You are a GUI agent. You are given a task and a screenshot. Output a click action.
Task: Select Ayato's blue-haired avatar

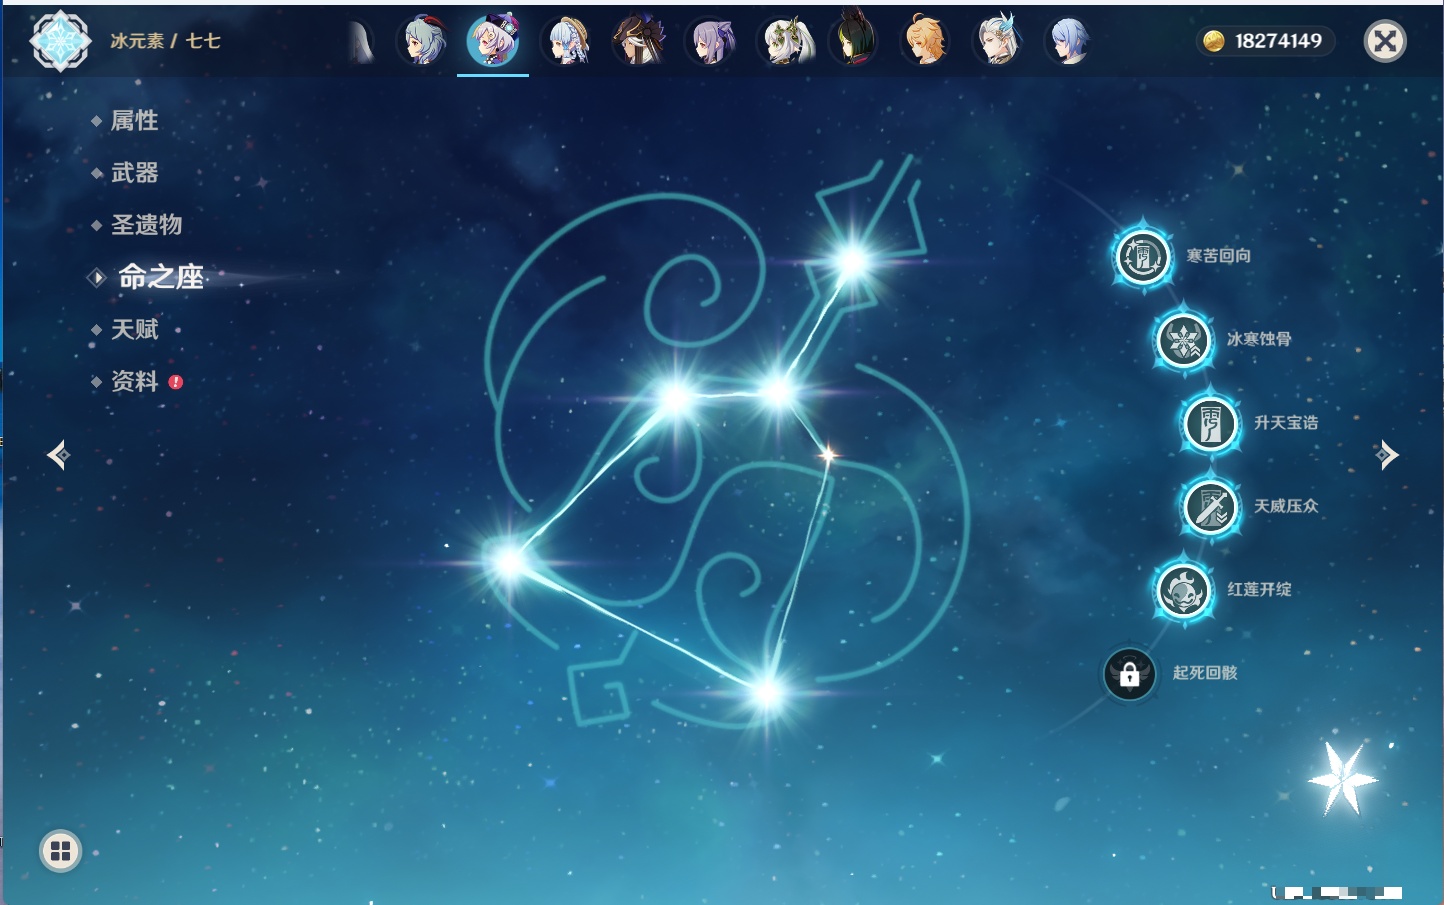[1069, 41]
